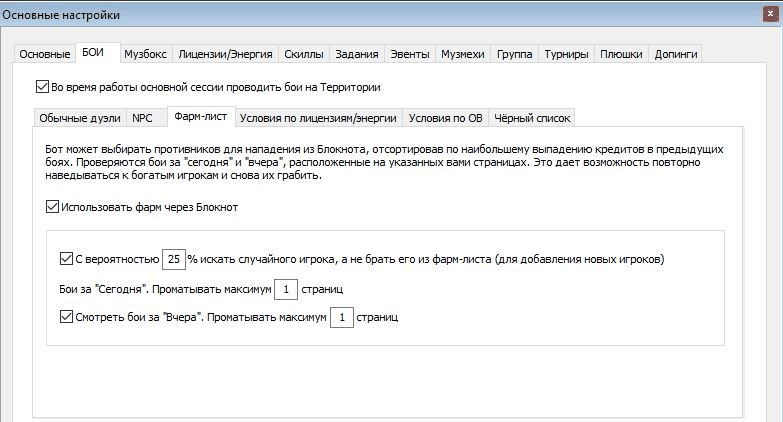Click the probability percent field showing 25
The width and height of the screenshot is (783, 422).
174,259
